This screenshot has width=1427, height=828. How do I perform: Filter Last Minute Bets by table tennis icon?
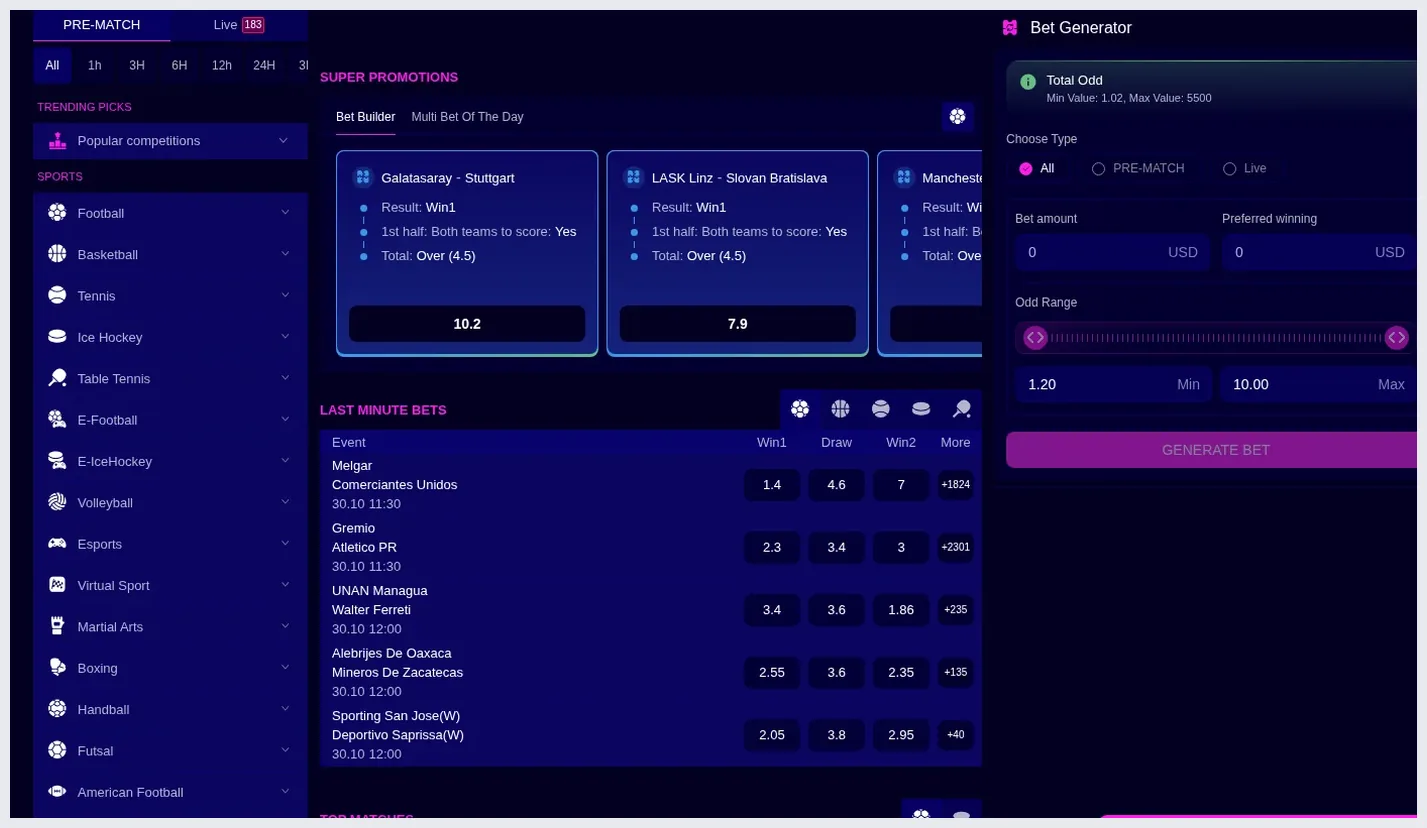pos(962,409)
